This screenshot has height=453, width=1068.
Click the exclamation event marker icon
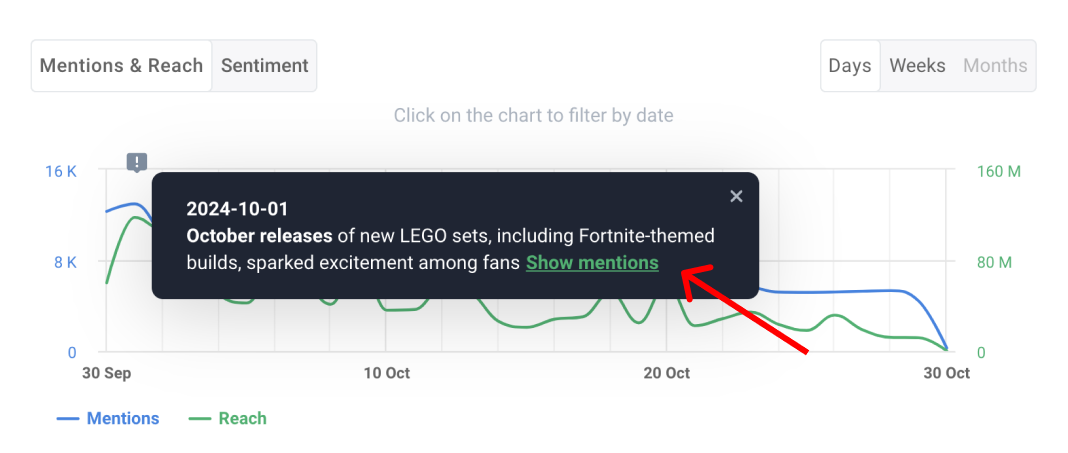coord(137,161)
